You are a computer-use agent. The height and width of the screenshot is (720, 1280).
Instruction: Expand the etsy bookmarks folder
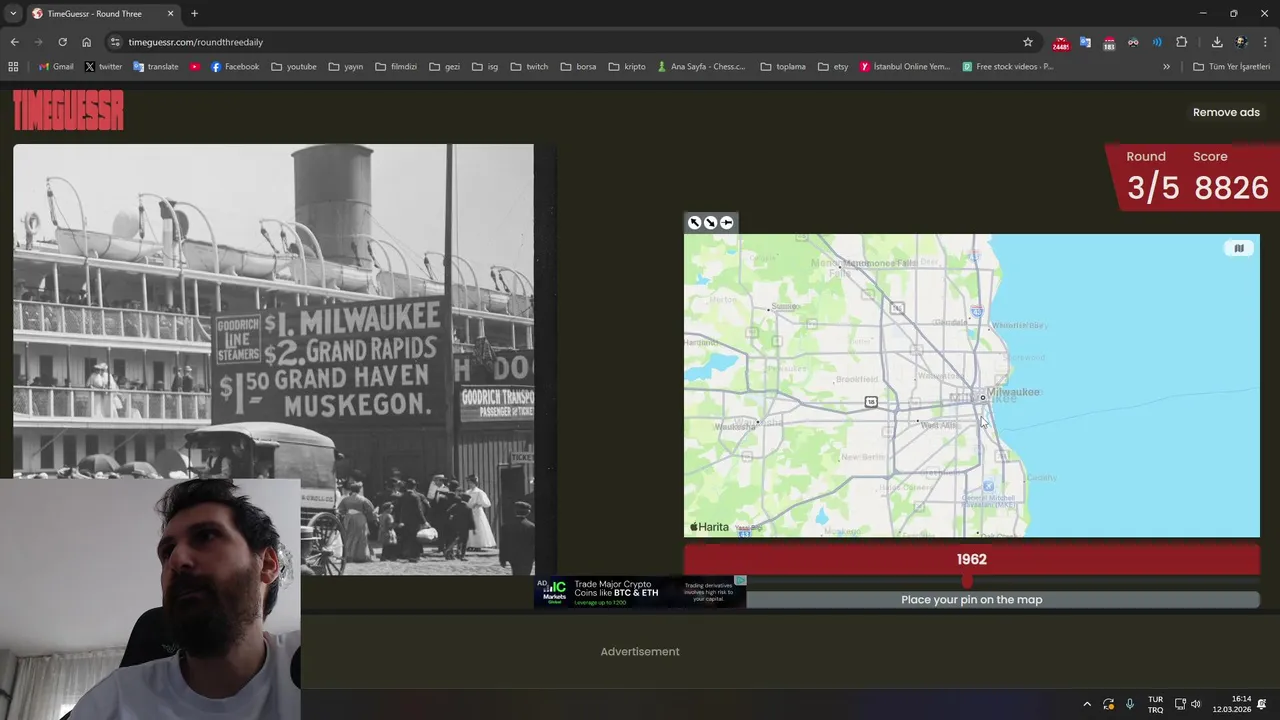pyautogui.click(x=832, y=67)
